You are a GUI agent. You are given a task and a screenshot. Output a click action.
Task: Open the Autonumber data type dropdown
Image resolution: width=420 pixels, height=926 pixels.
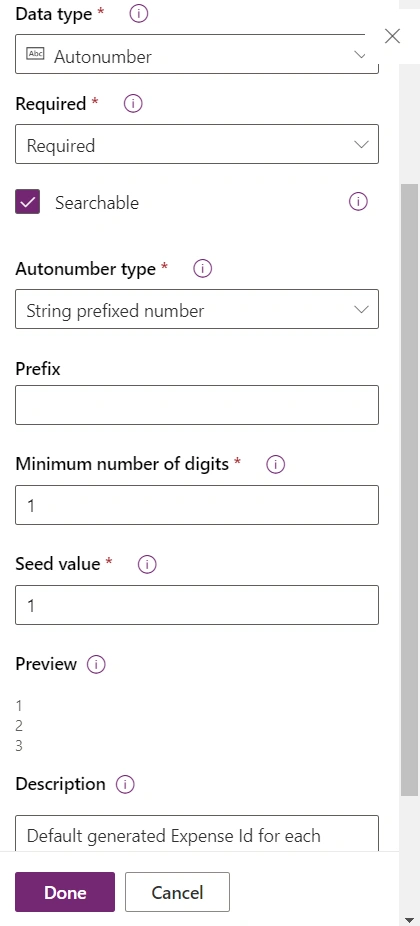click(197, 54)
